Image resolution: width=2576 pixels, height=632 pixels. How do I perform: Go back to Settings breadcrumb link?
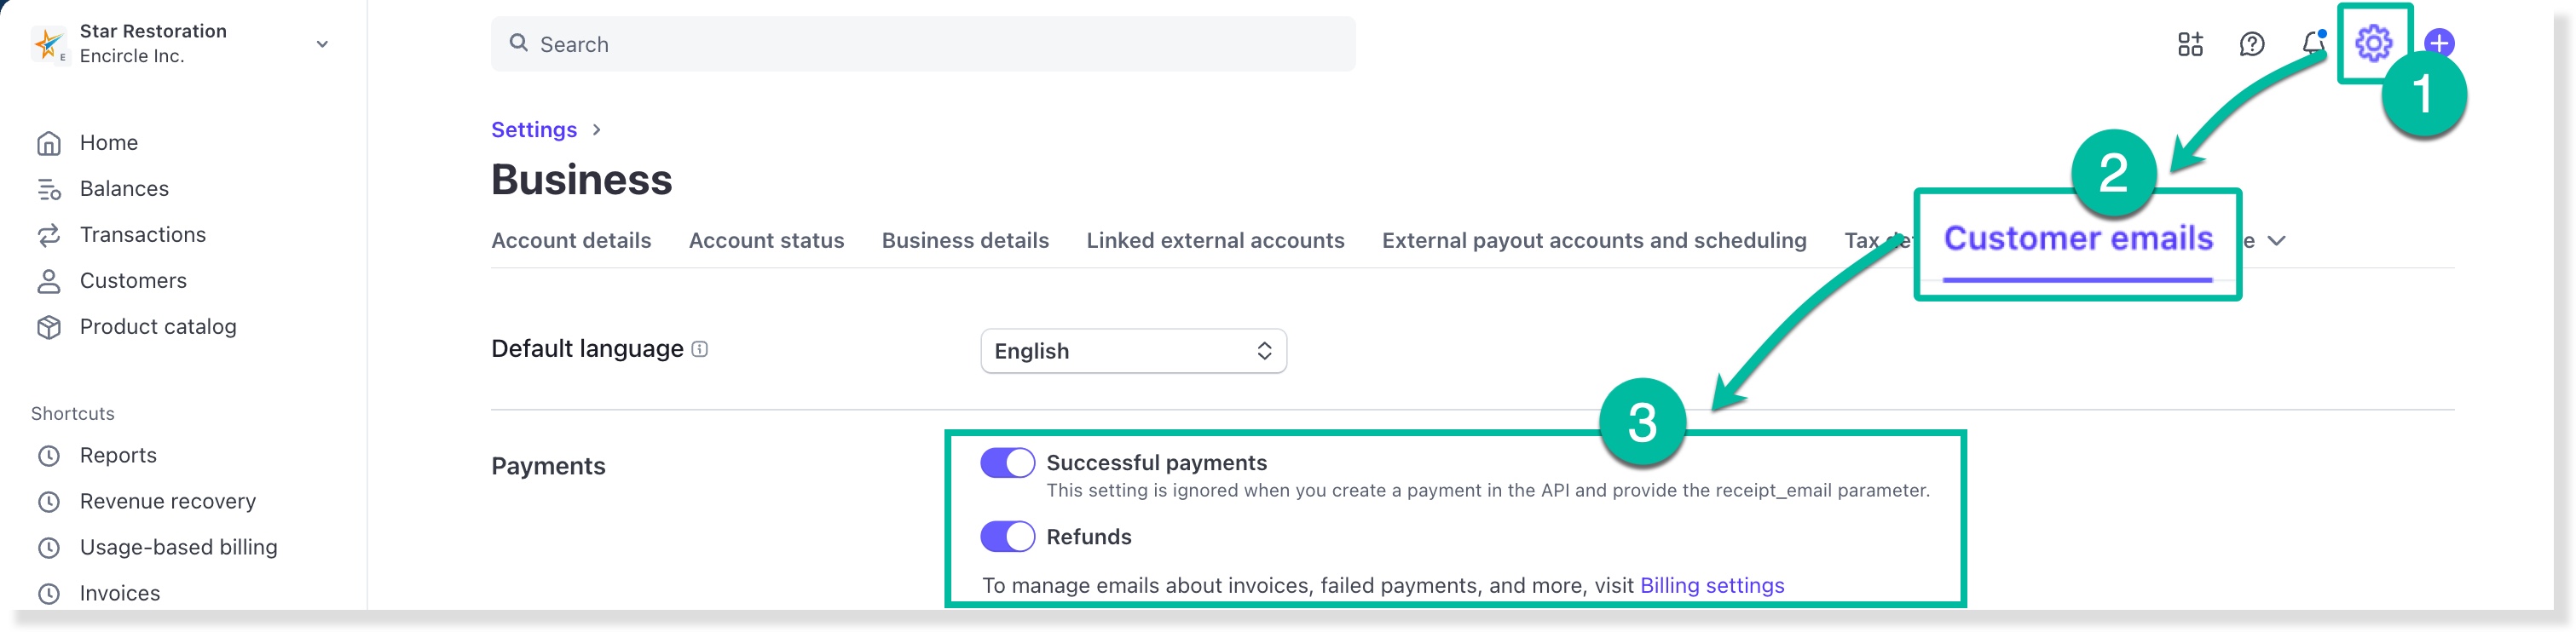click(x=534, y=130)
